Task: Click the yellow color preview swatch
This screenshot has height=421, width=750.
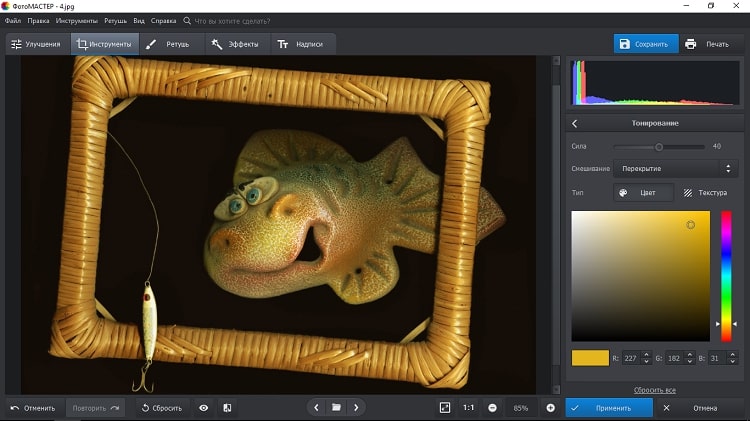Action: click(590, 357)
